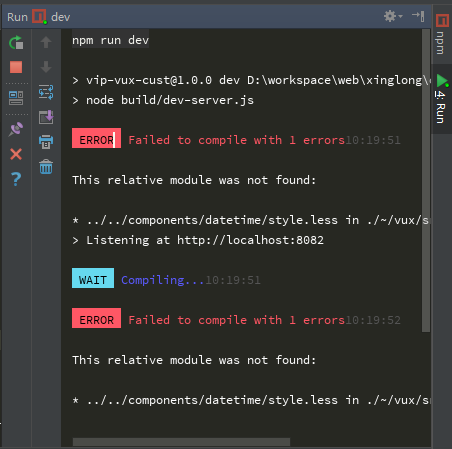Viewport: 452px width, 449px height.
Task: Open the http://localhost:8082 link
Action: [x=250, y=240]
